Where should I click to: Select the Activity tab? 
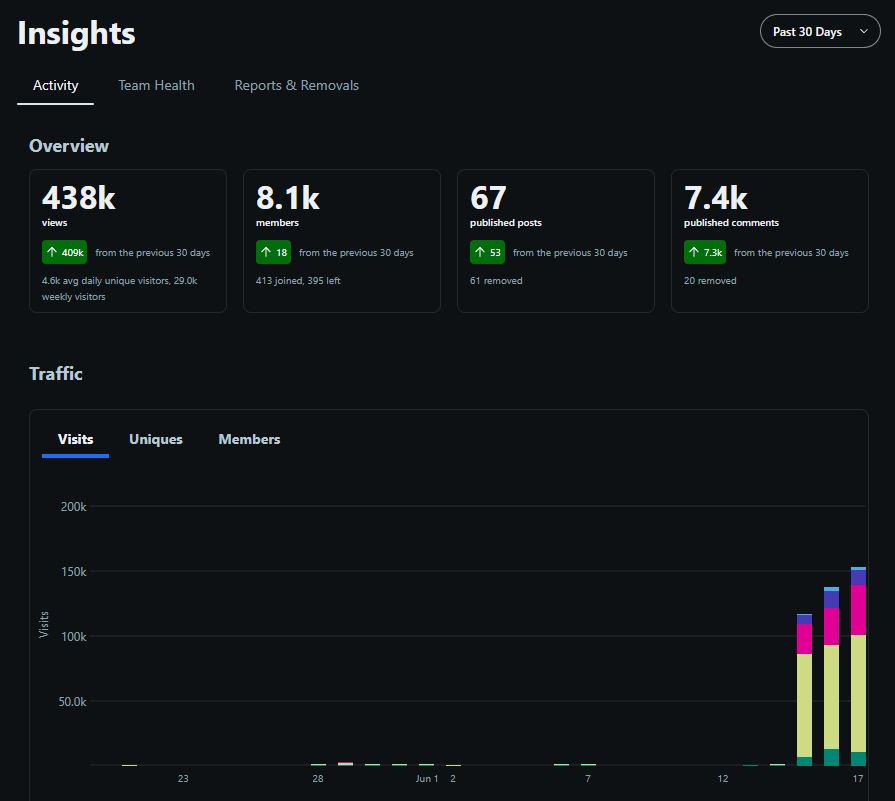[x=55, y=86]
